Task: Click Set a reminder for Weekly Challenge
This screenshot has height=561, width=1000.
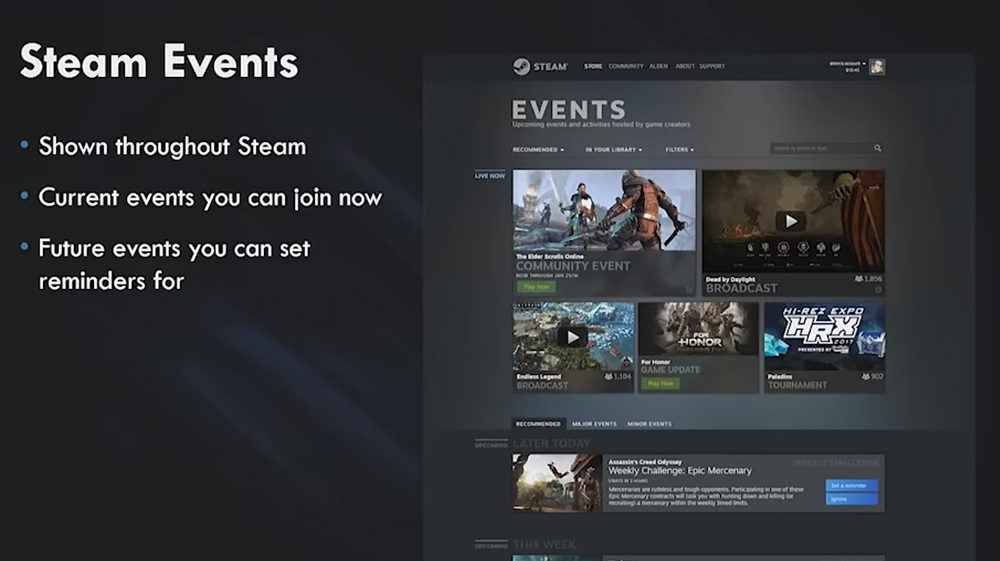Action: [851, 486]
